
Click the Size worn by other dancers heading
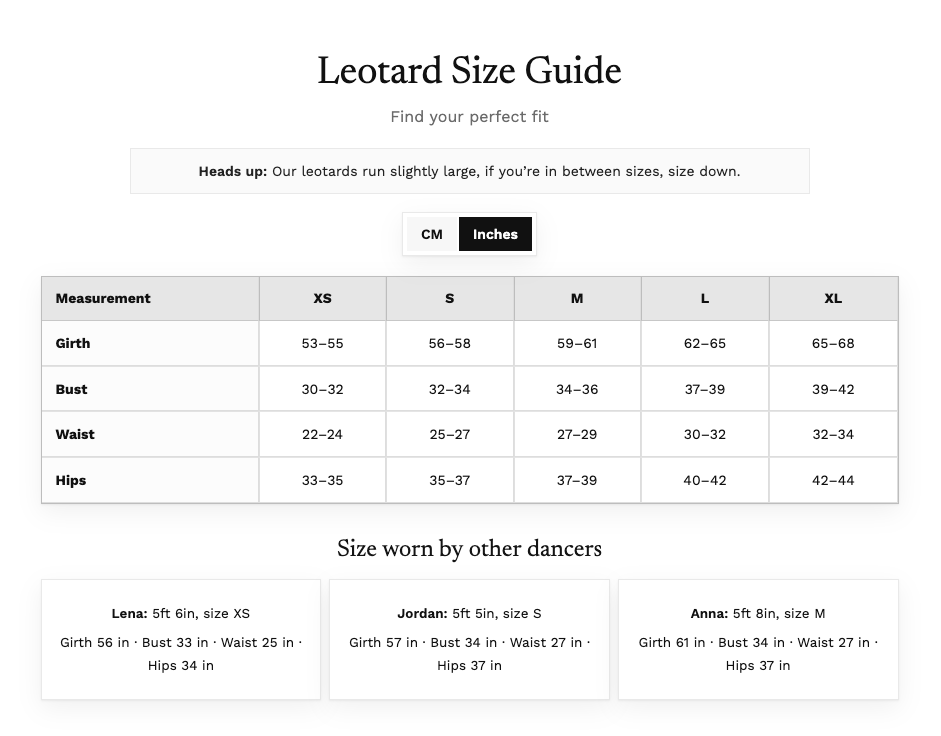click(x=469, y=549)
